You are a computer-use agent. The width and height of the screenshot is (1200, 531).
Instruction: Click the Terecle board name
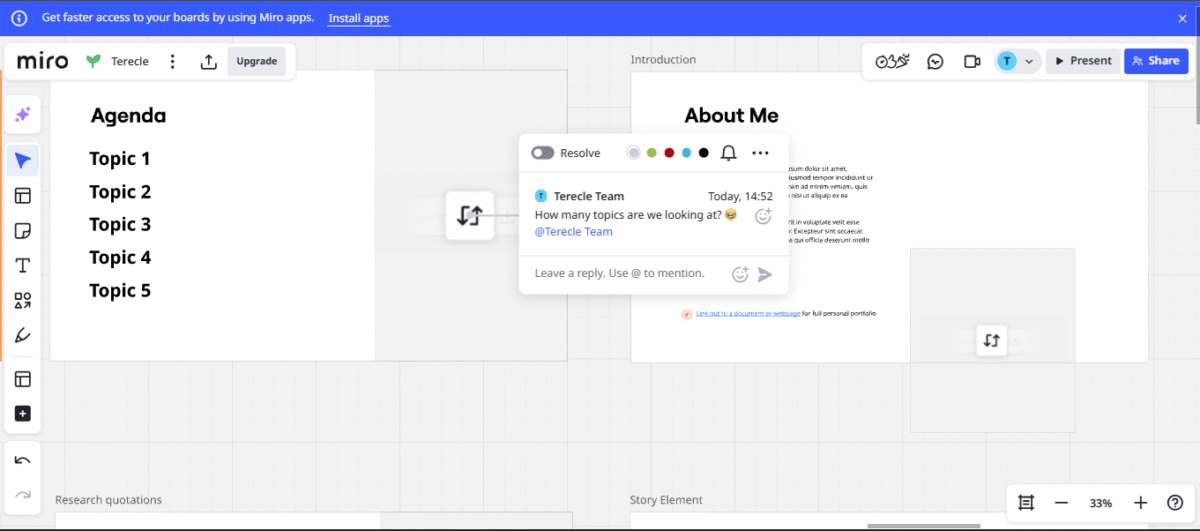130,61
